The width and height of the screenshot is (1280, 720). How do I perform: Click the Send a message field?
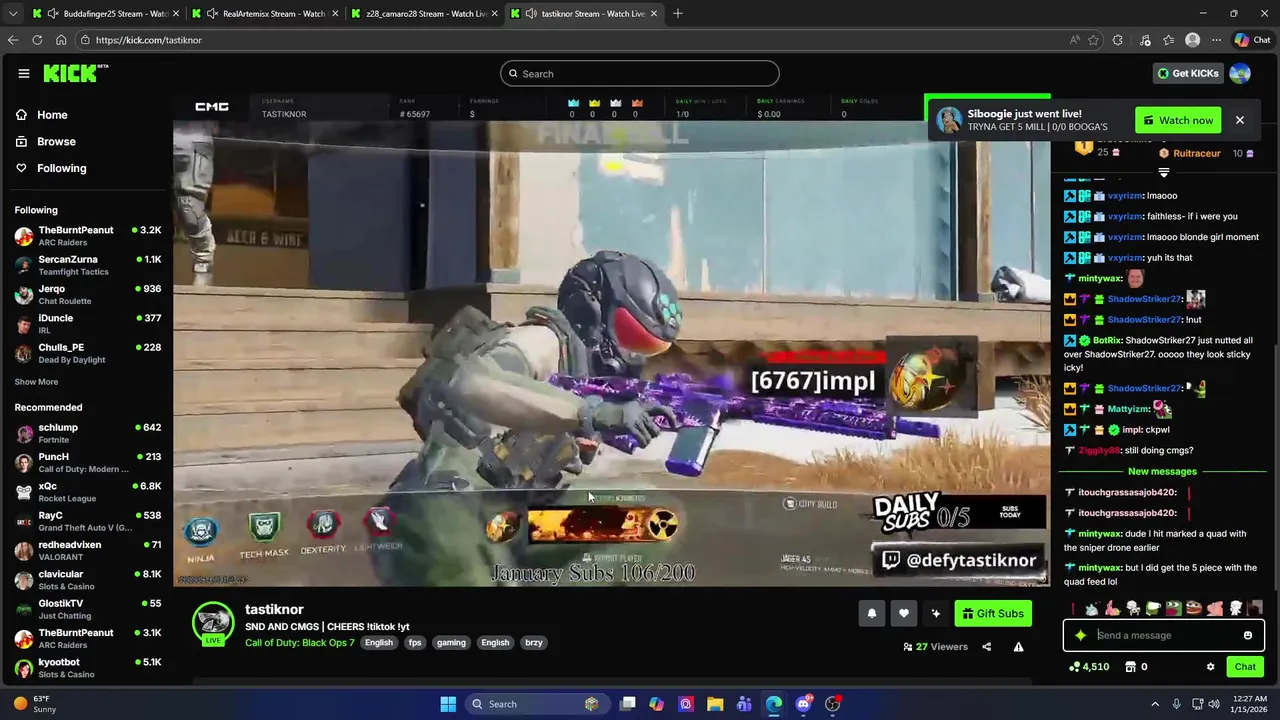1165,635
